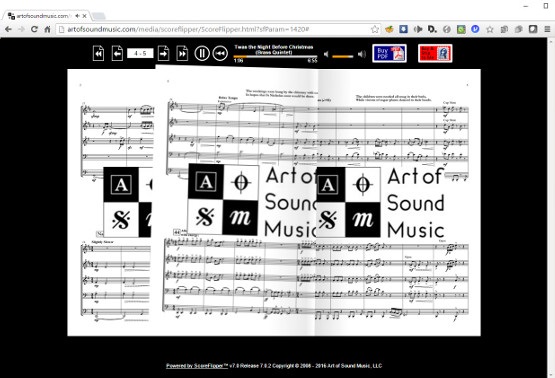Click the page number field showing 4 - 5
The image size is (555, 378).
coord(140,53)
